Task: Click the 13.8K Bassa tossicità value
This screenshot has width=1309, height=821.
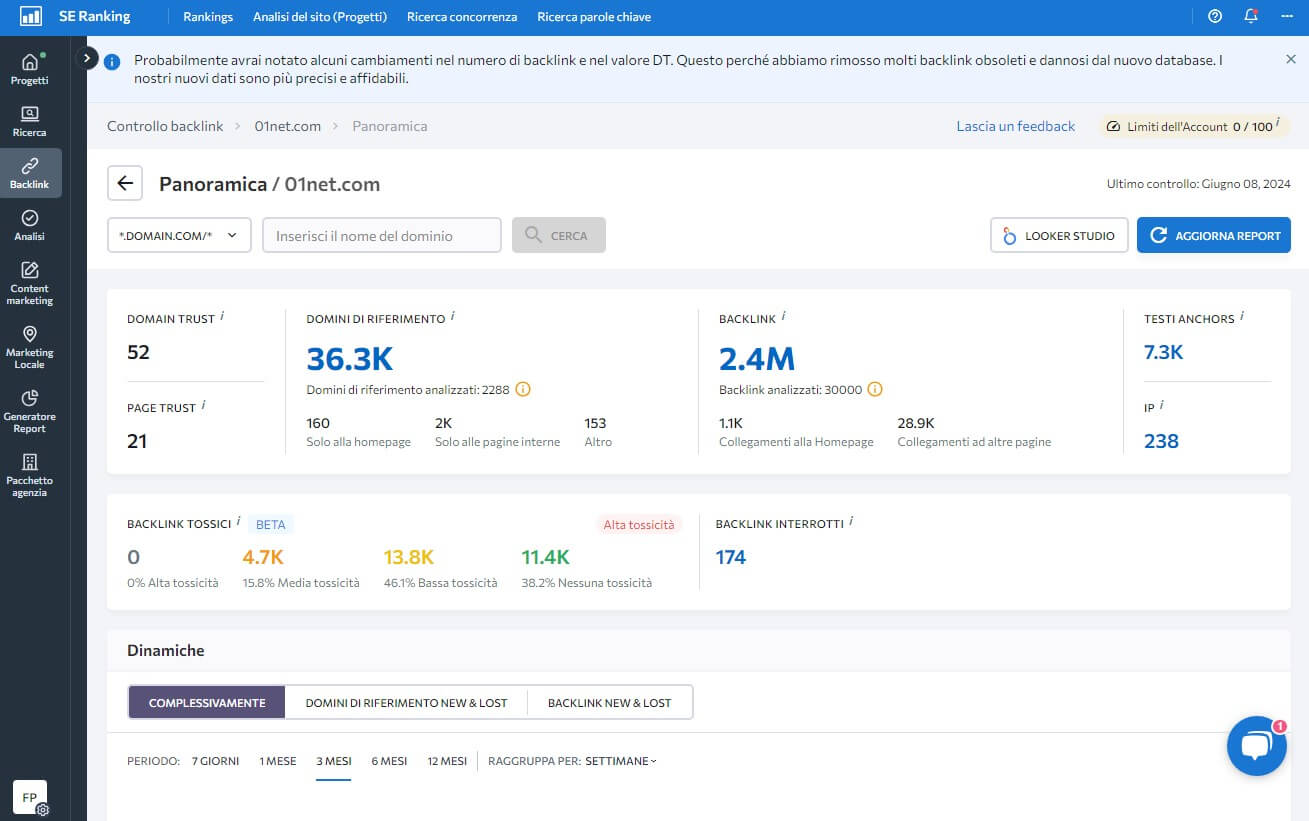Action: pos(409,557)
